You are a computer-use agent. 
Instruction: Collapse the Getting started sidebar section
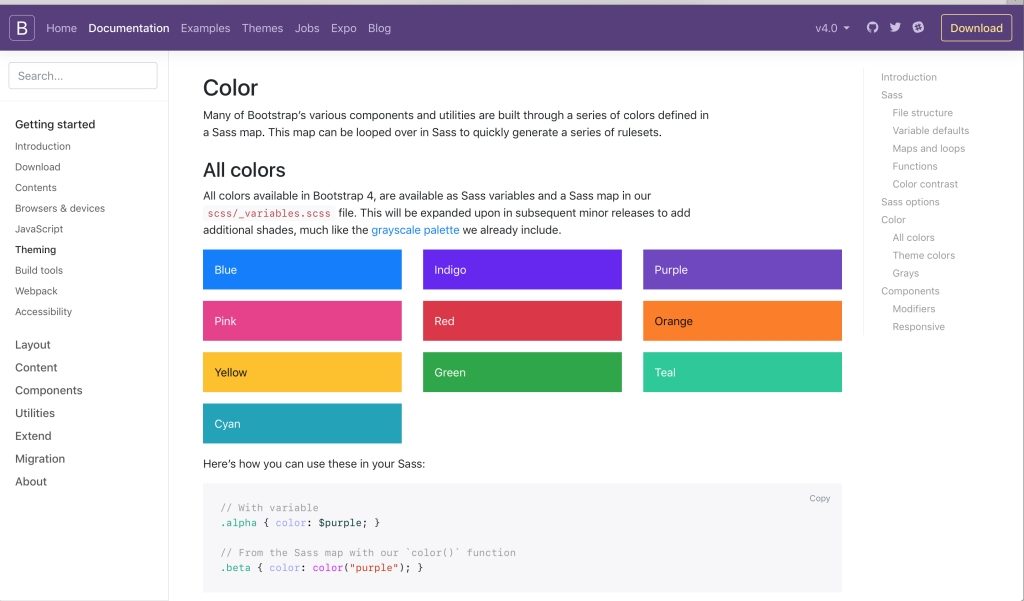(x=55, y=124)
